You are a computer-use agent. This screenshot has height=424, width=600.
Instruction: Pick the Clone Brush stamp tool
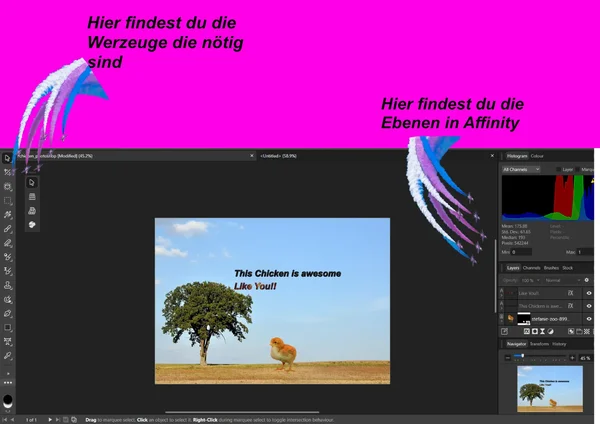pos(7,285)
